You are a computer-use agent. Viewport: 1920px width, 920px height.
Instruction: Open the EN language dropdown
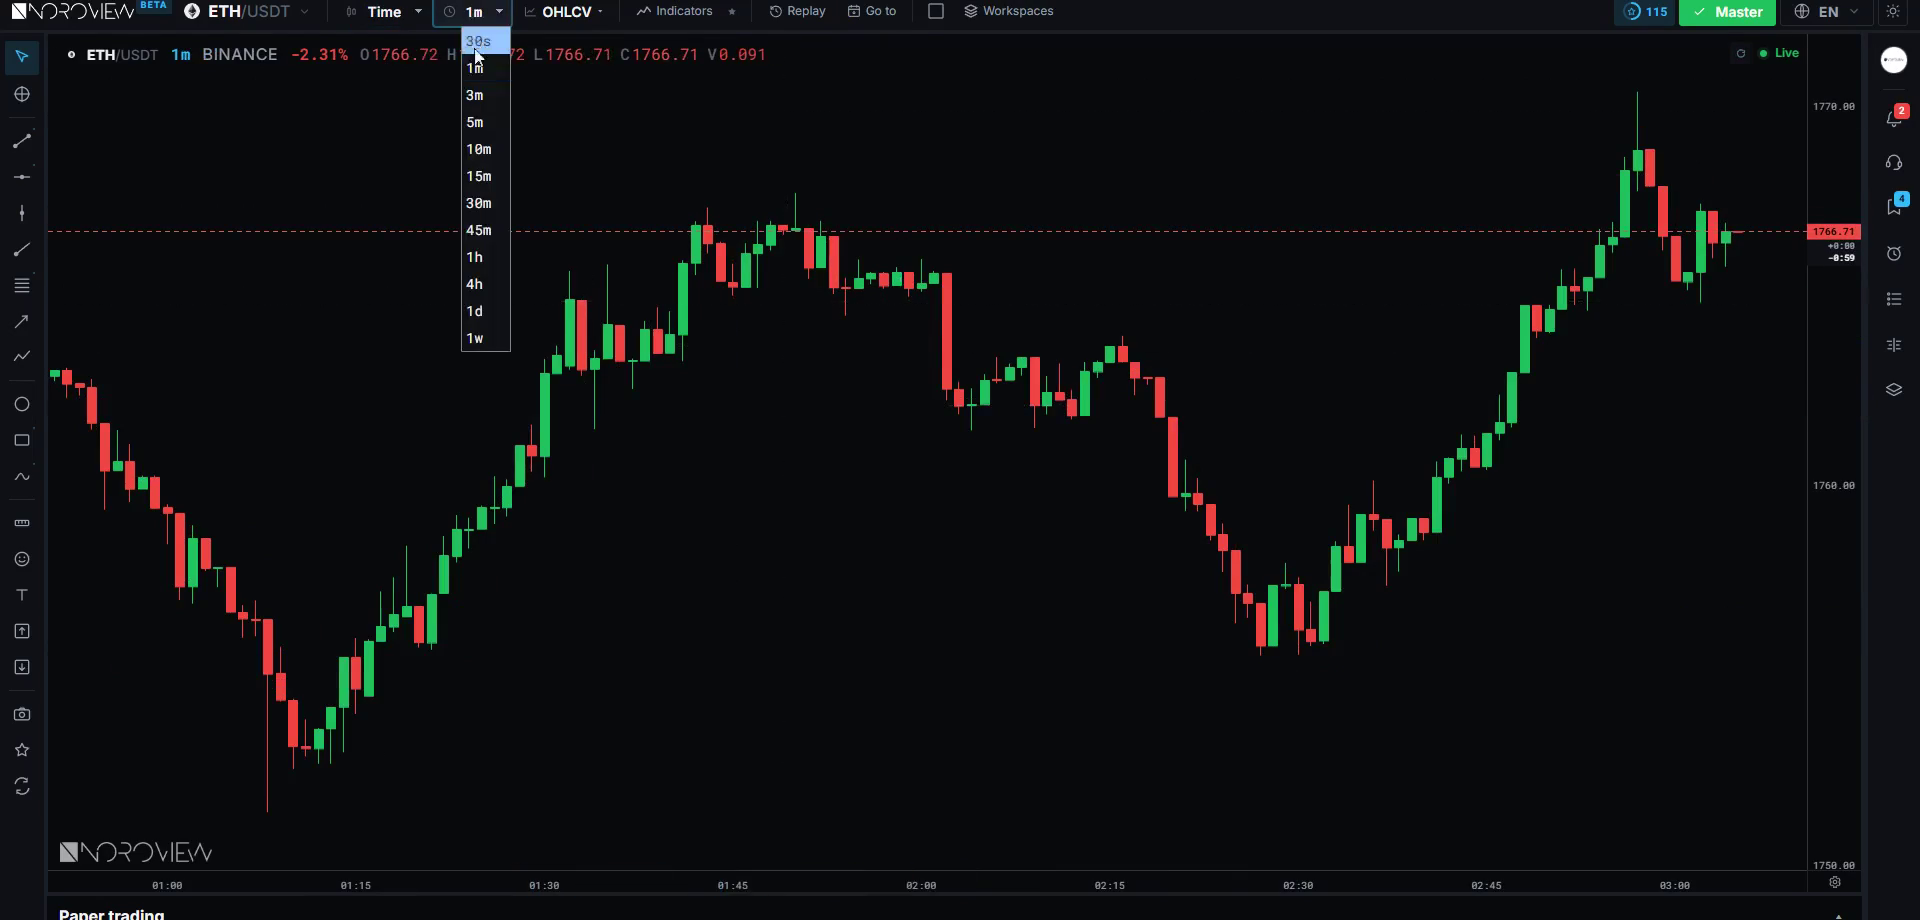[x=1826, y=12]
